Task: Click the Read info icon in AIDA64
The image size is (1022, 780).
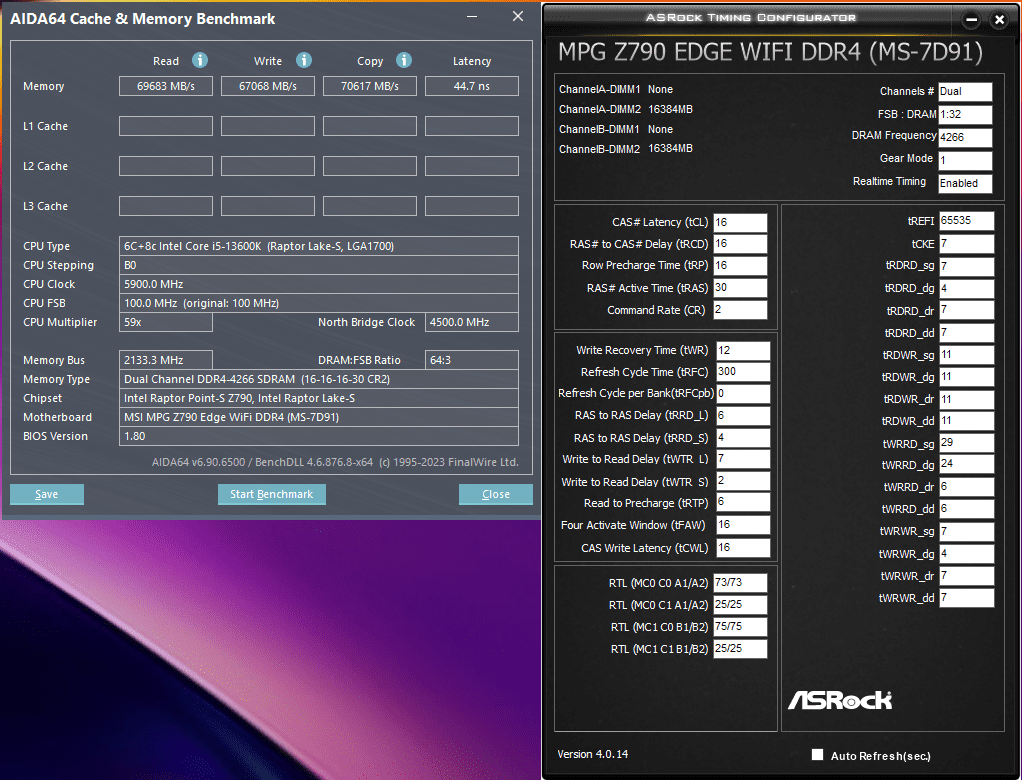Action: (x=199, y=61)
